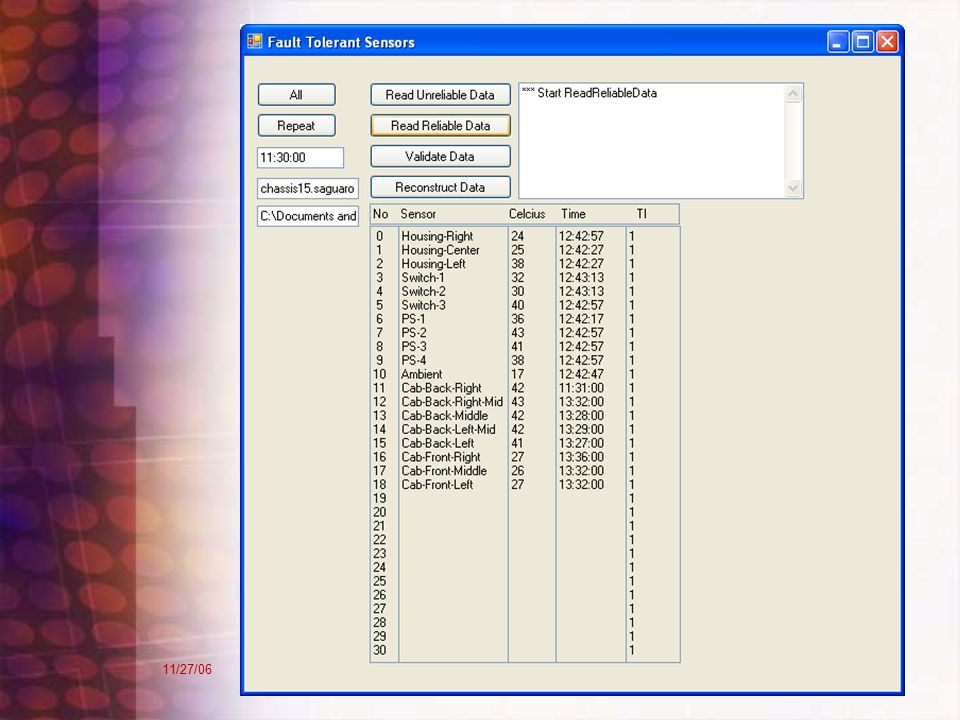
Task: Select the Cab-Back-Right sensor entry
Action: click(441, 388)
